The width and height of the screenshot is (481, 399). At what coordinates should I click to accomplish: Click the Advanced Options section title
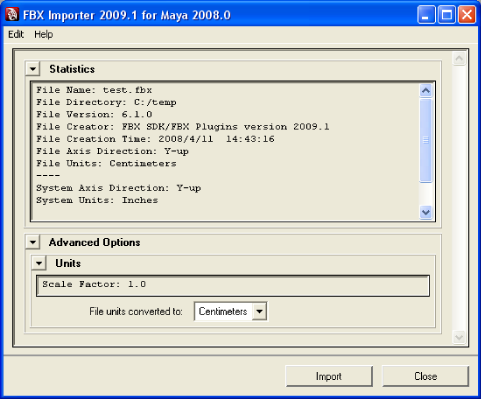[94, 242]
